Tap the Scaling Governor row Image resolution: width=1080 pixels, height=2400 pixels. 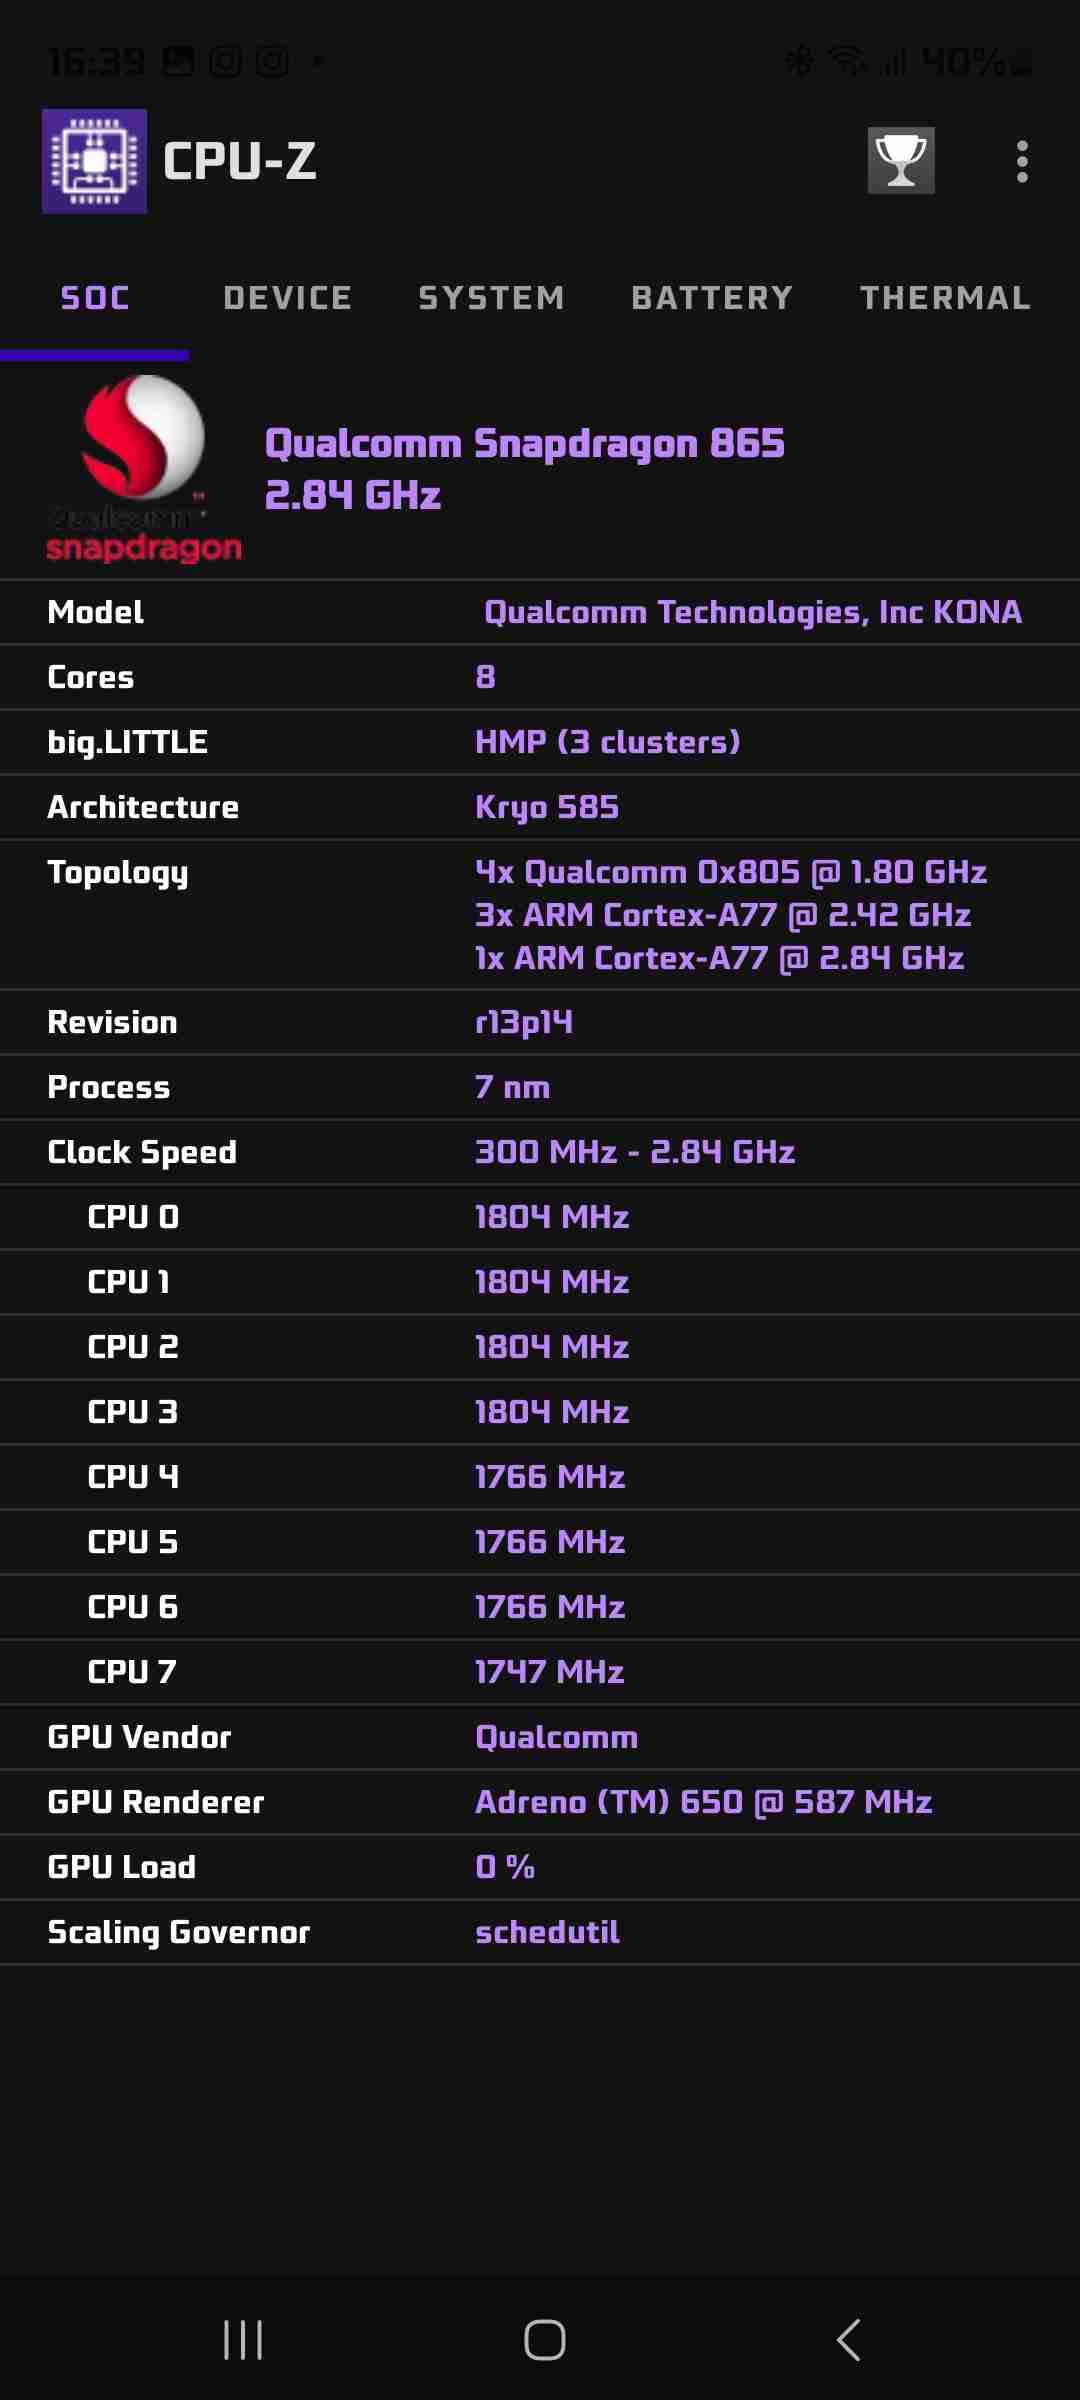click(540, 1932)
